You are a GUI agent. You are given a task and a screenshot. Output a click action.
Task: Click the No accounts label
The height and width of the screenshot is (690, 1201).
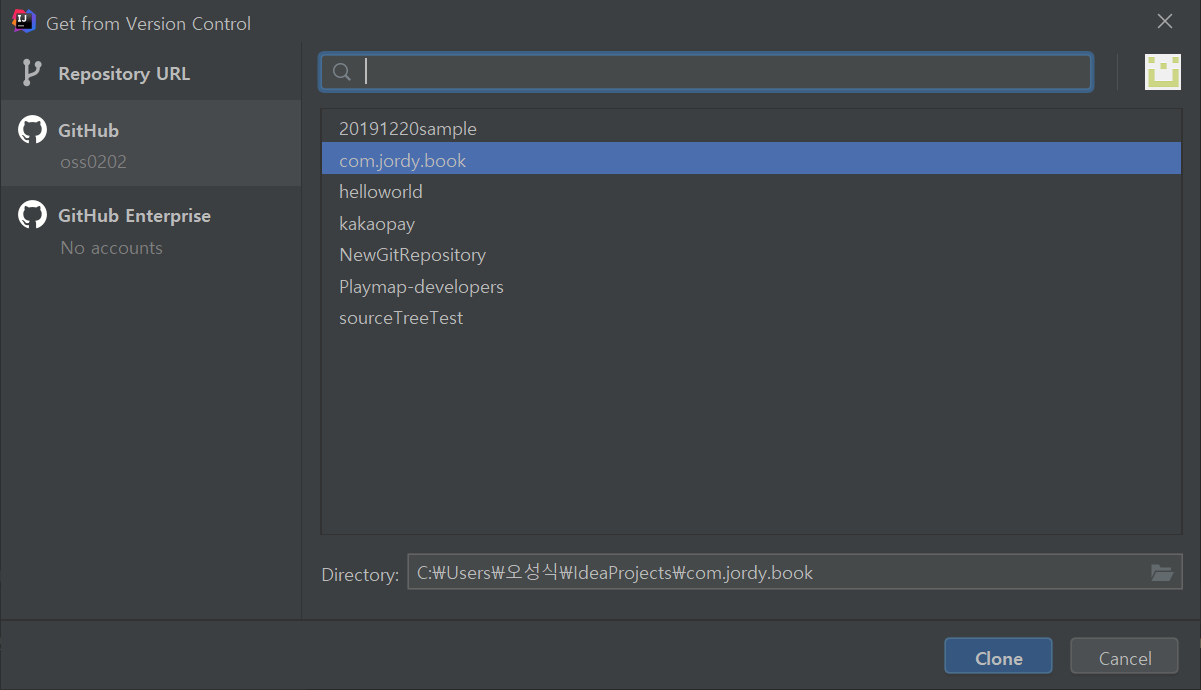(111, 247)
